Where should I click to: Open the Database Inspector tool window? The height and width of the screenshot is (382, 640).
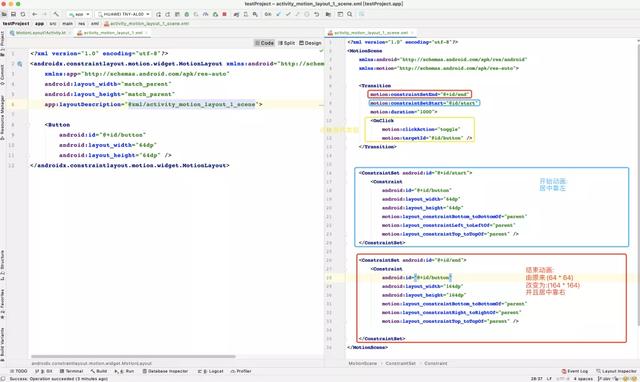pos(165,371)
